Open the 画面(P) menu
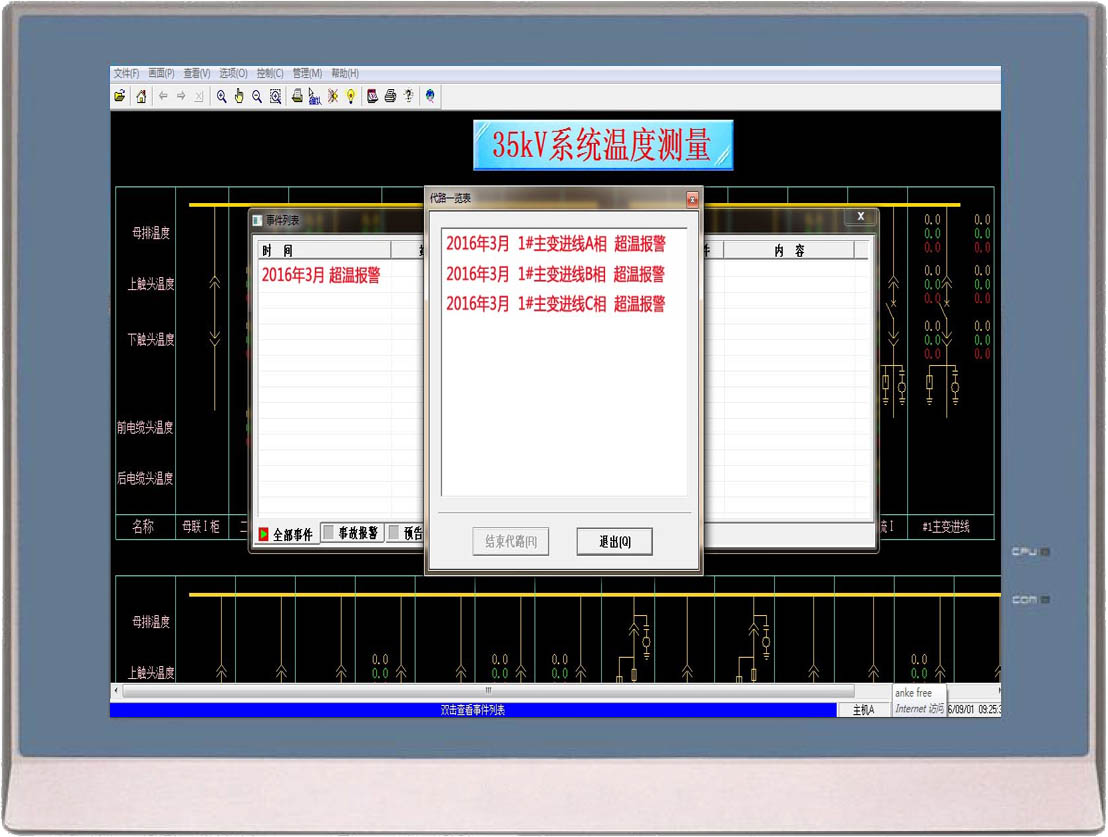This screenshot has width=1108, height=837. point(162,74)
